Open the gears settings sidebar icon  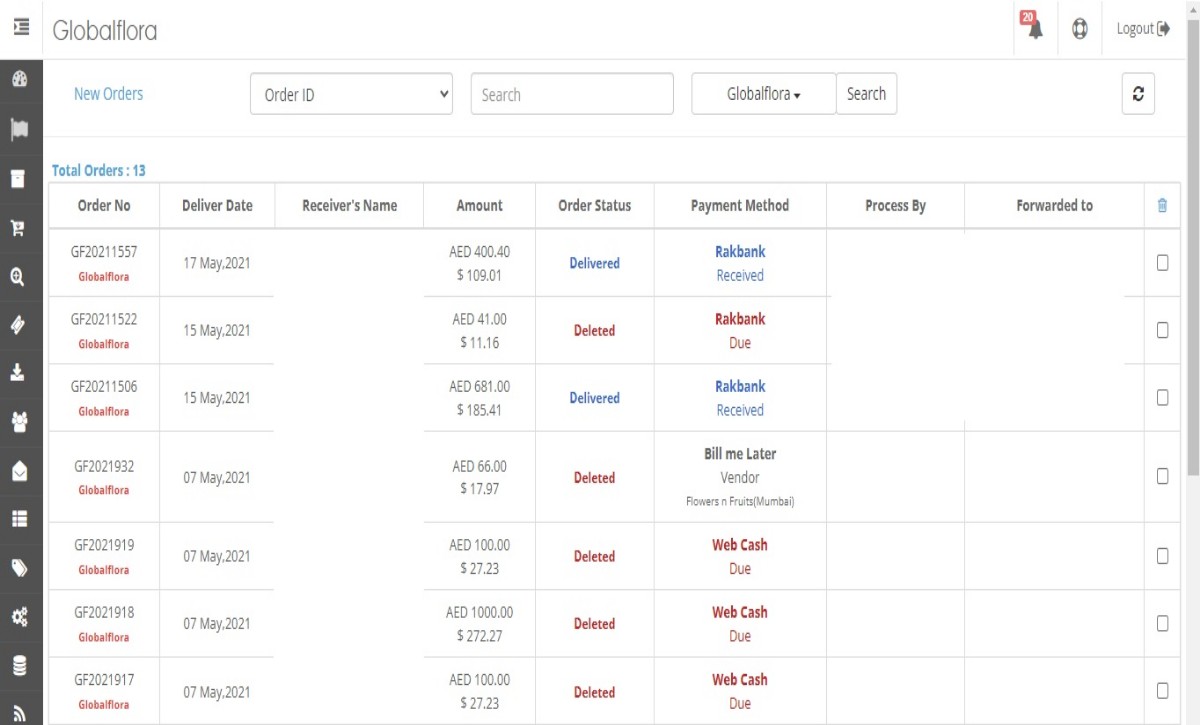coord(18,617)
